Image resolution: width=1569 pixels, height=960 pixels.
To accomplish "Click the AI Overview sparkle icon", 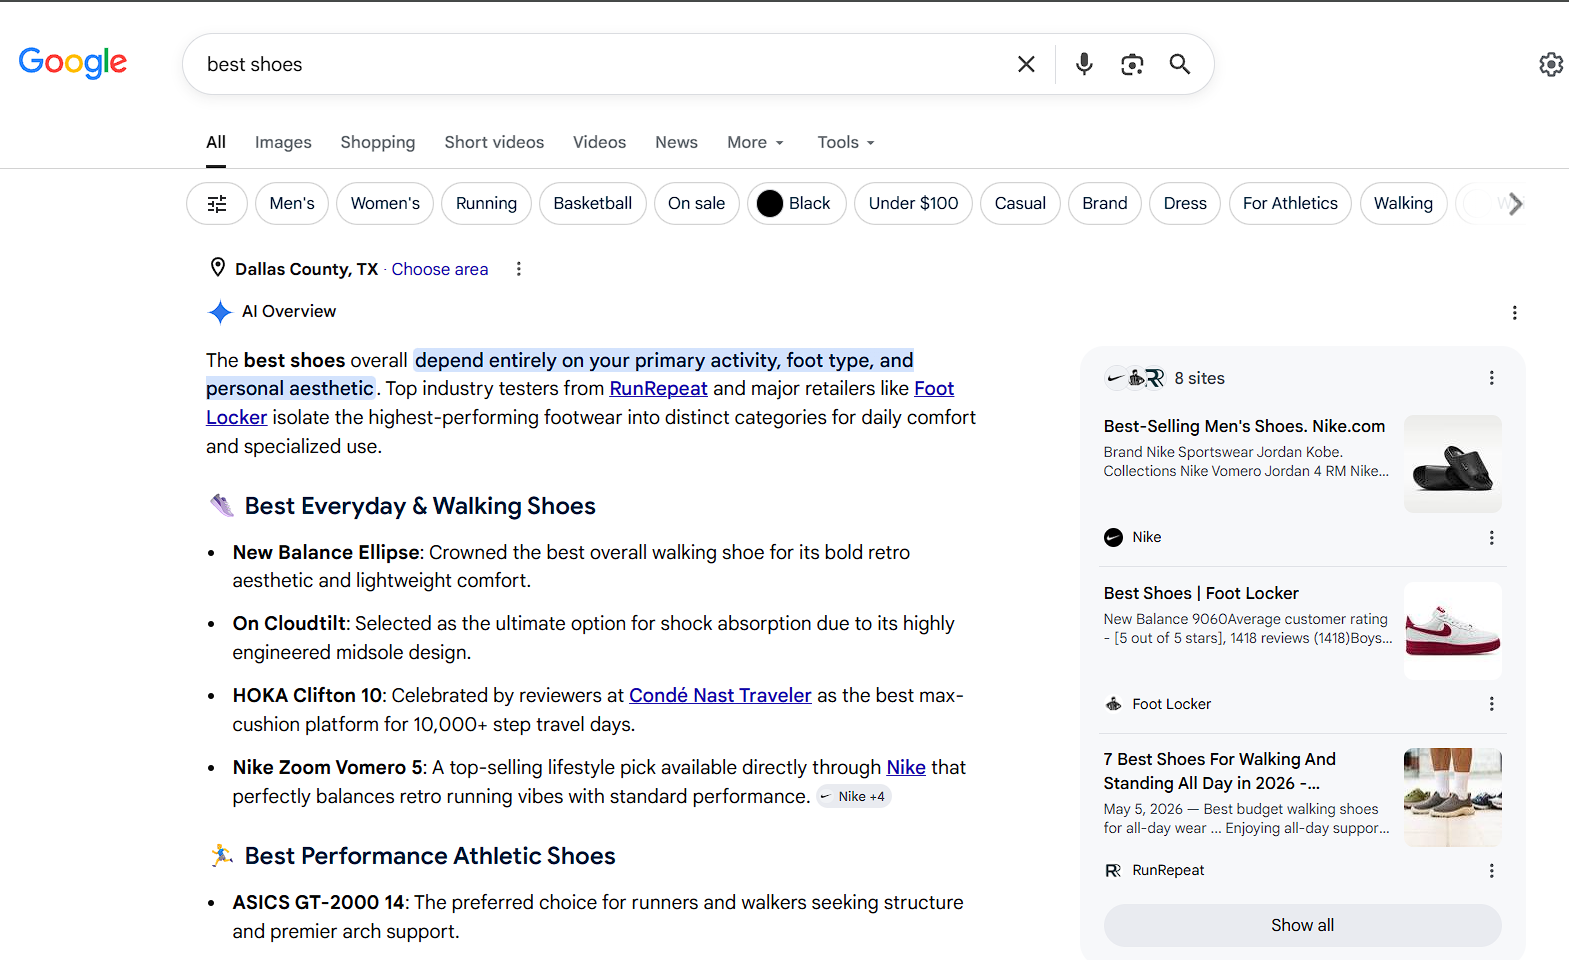I will pyautogui.click(x=220, y=312).
